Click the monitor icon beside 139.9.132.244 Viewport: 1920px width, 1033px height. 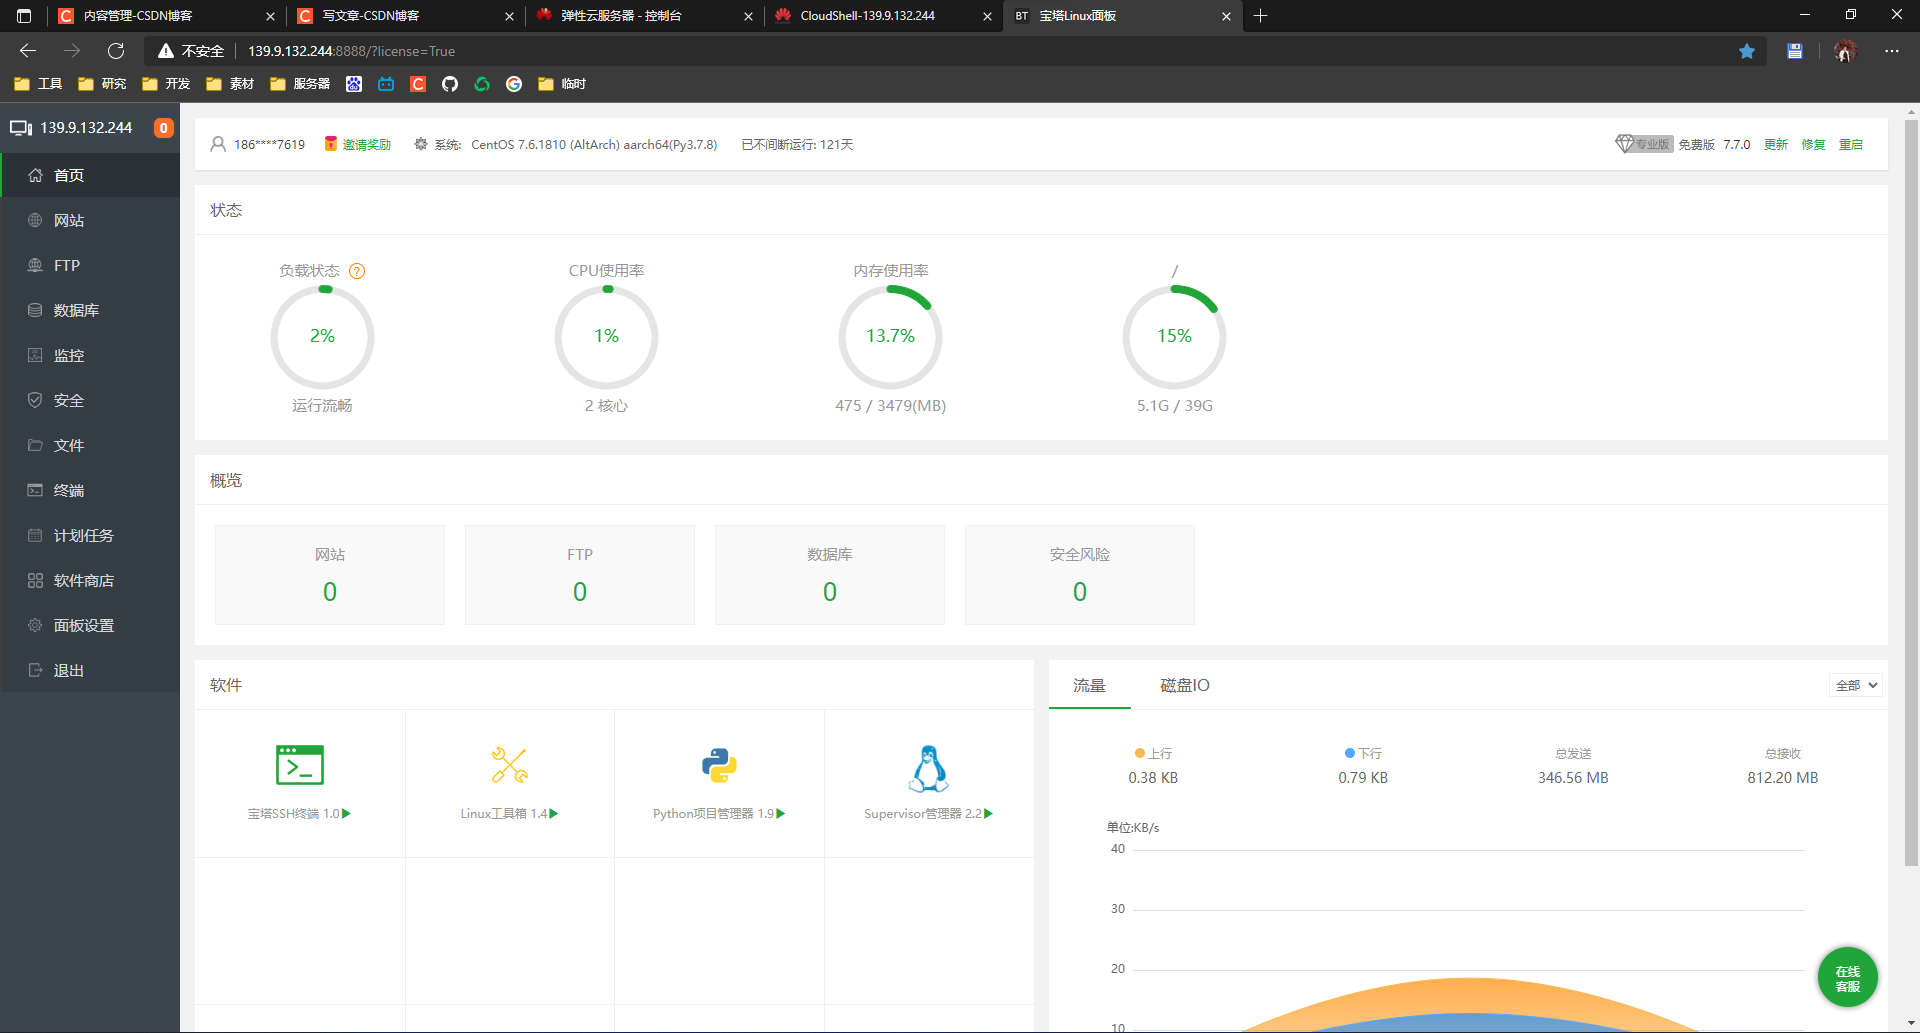pos(21,128)
